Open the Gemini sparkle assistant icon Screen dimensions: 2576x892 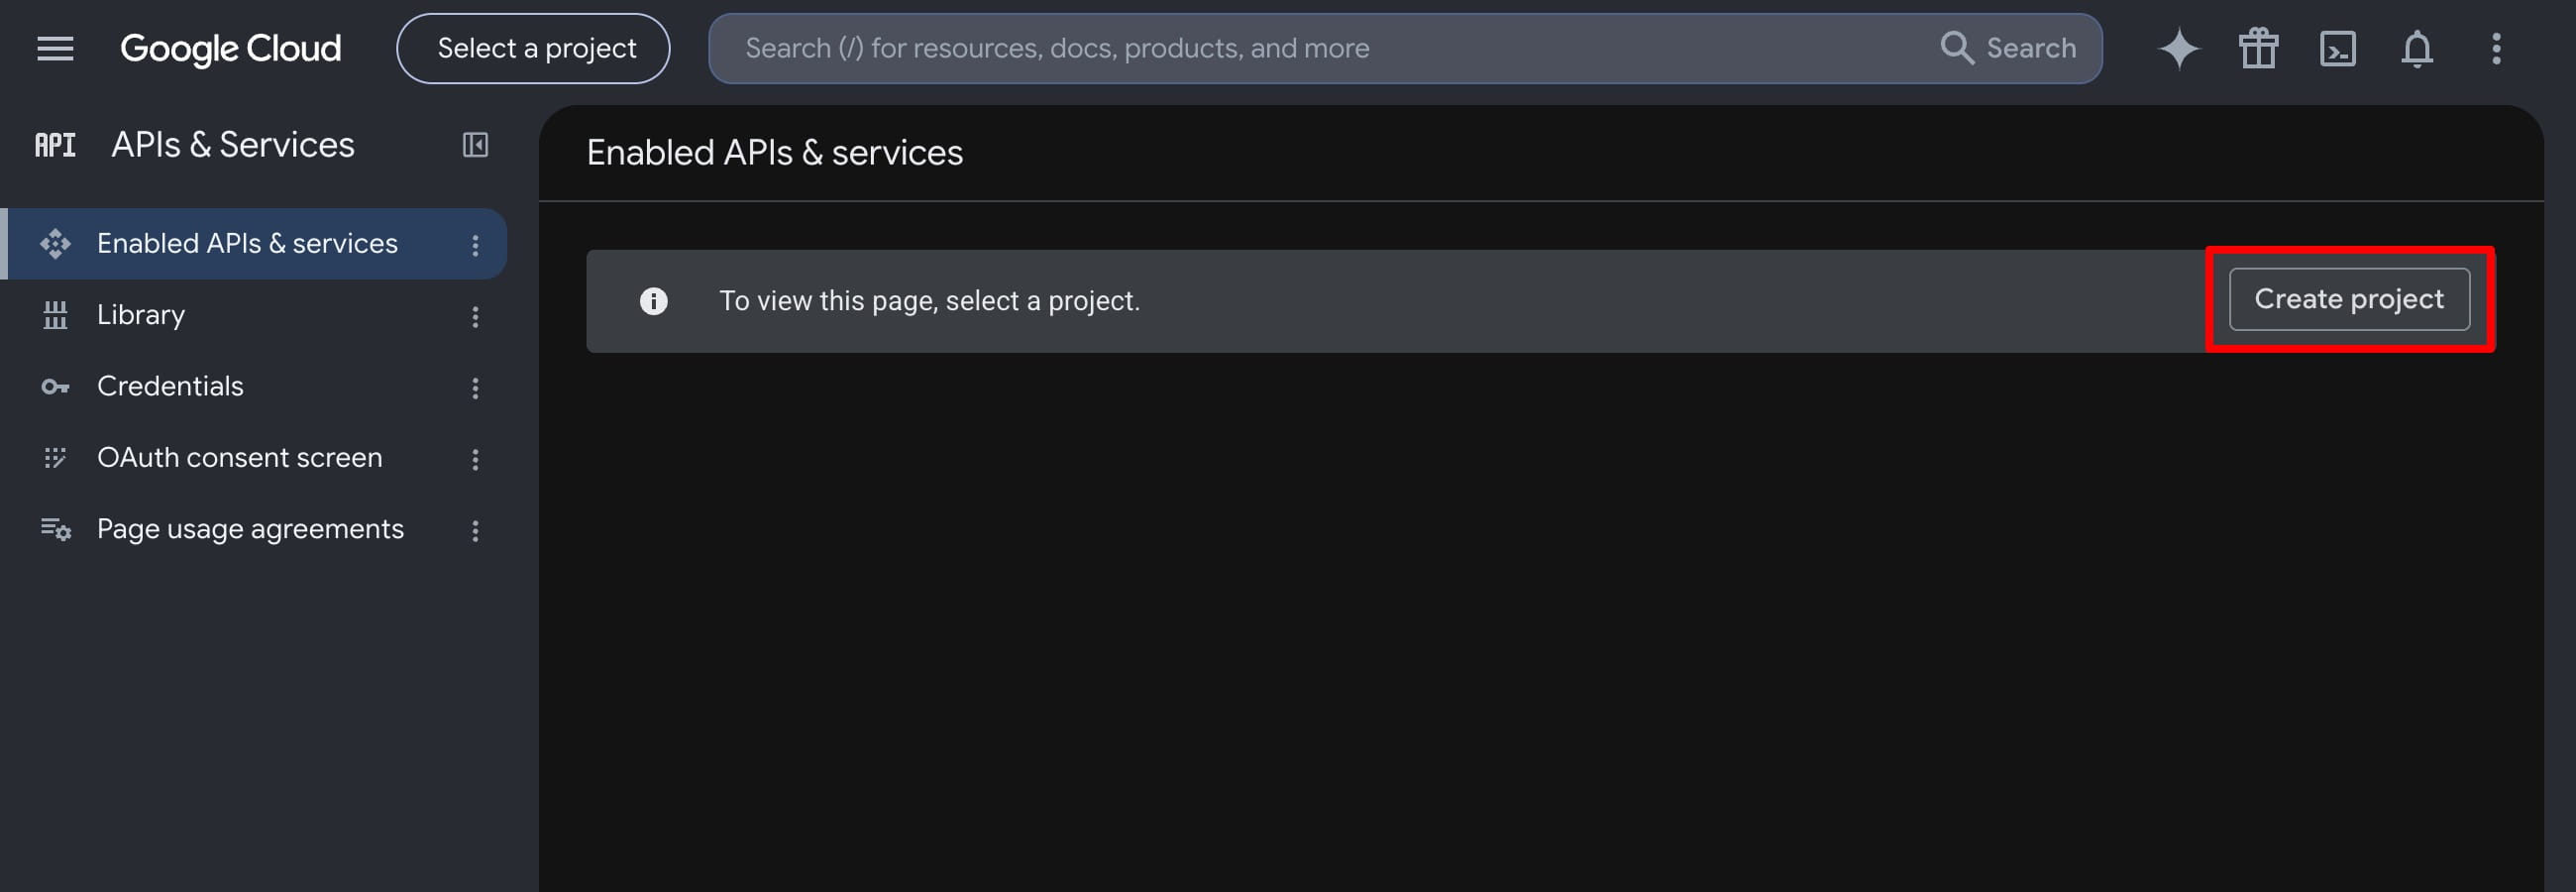pyautogui.click(x=2179, y=48)
